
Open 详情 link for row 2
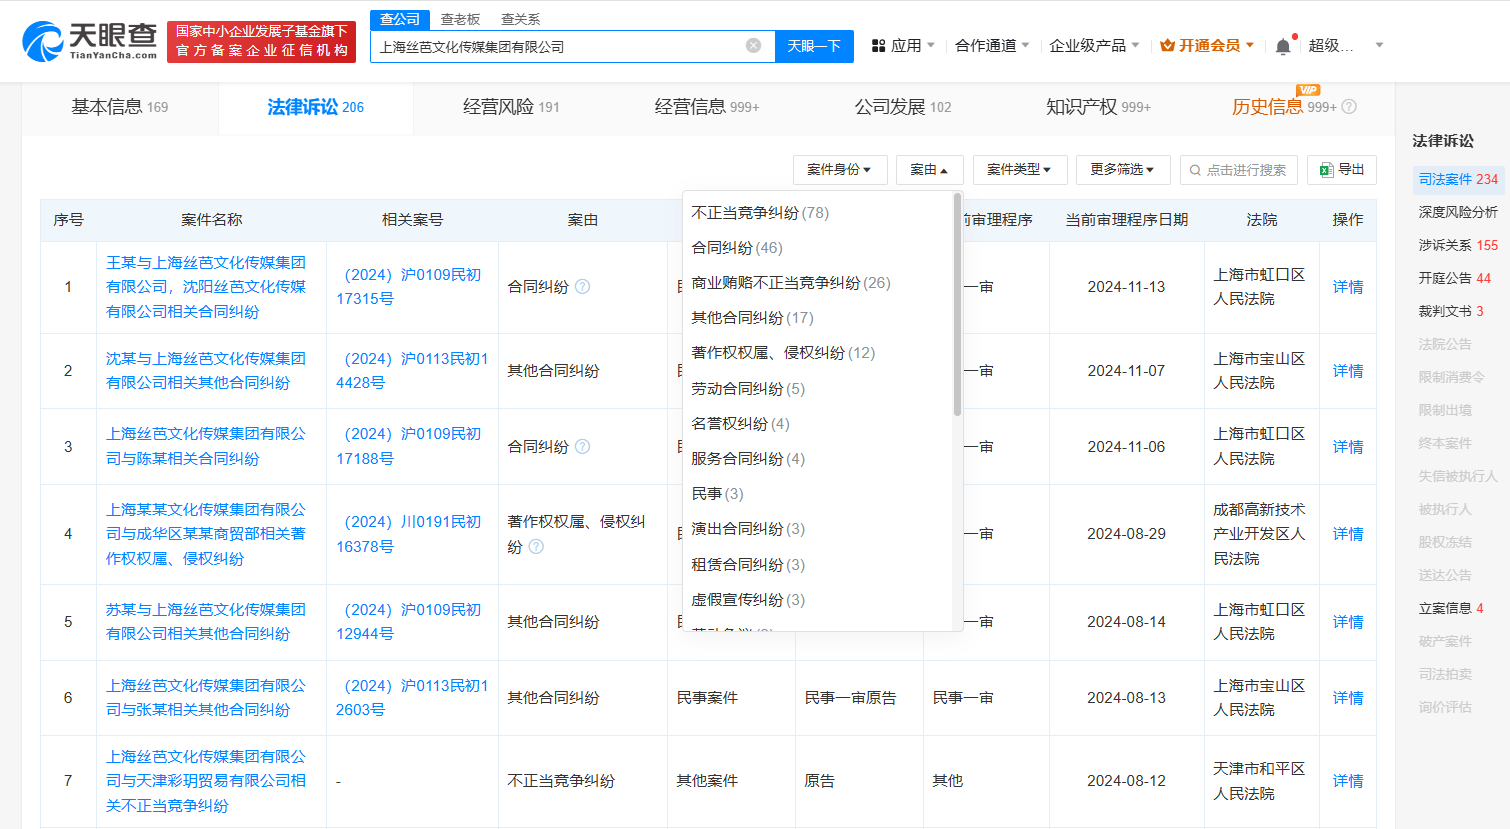click(1347, 371)
